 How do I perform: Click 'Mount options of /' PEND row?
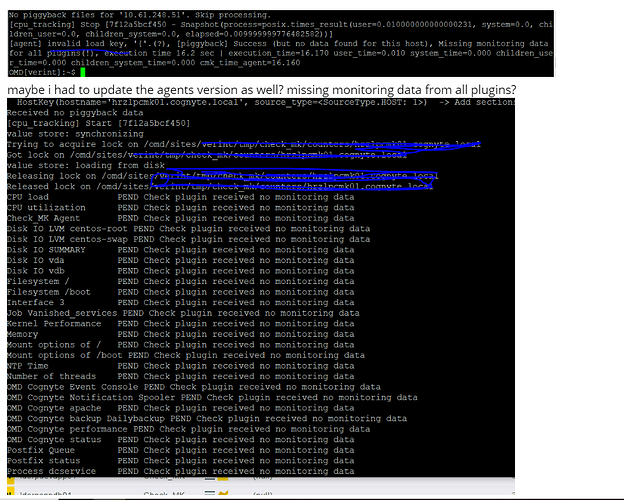[x=181, y=345]
